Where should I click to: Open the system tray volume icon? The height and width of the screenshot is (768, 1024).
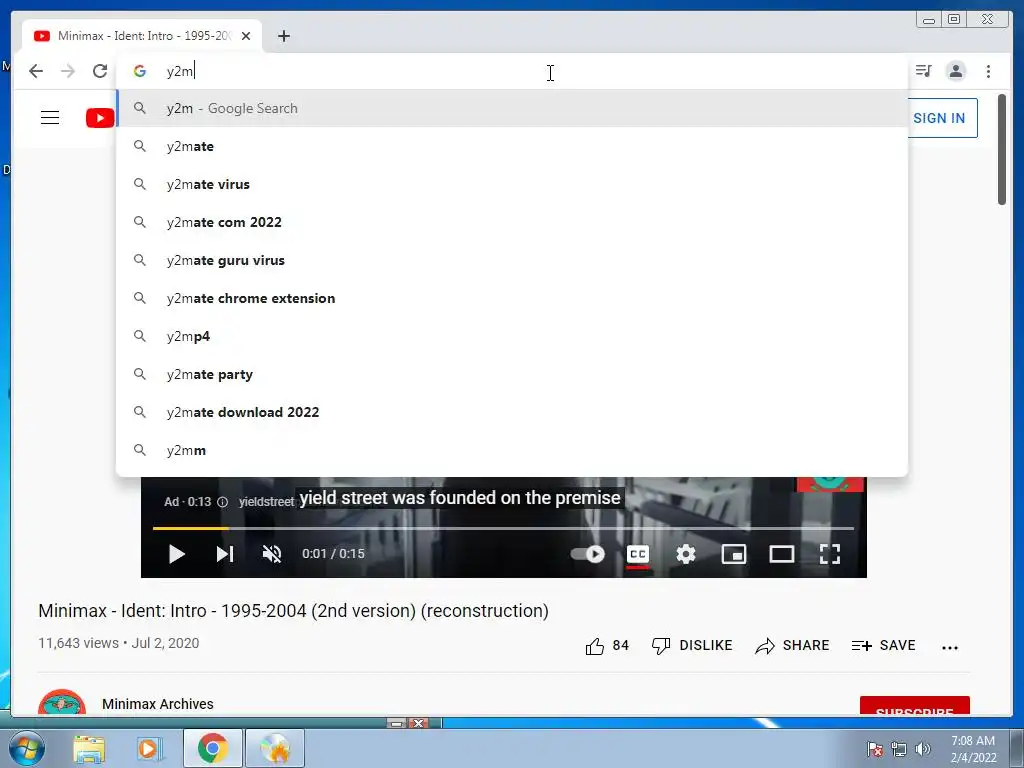tap(923, 749)
